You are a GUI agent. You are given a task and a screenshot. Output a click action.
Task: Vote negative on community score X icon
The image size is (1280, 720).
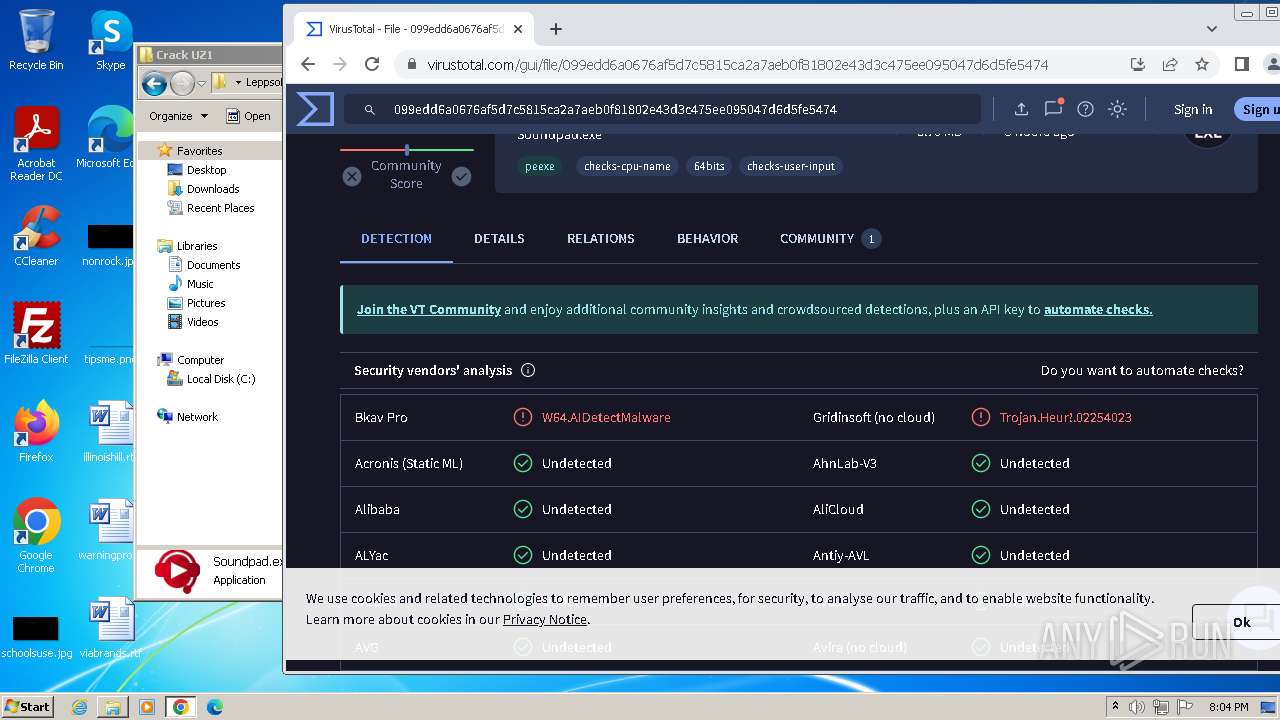[352, 176]
